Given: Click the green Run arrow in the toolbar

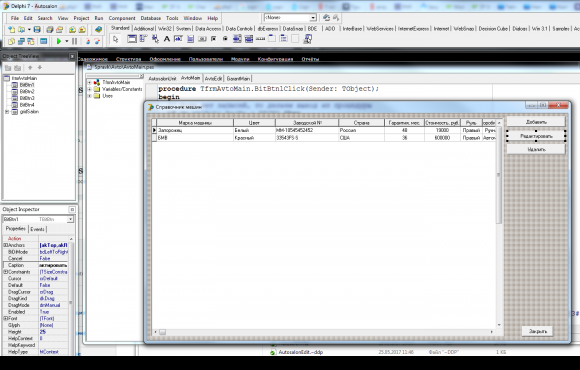Looking at the screenshot, I should click(x=58, y=41).
